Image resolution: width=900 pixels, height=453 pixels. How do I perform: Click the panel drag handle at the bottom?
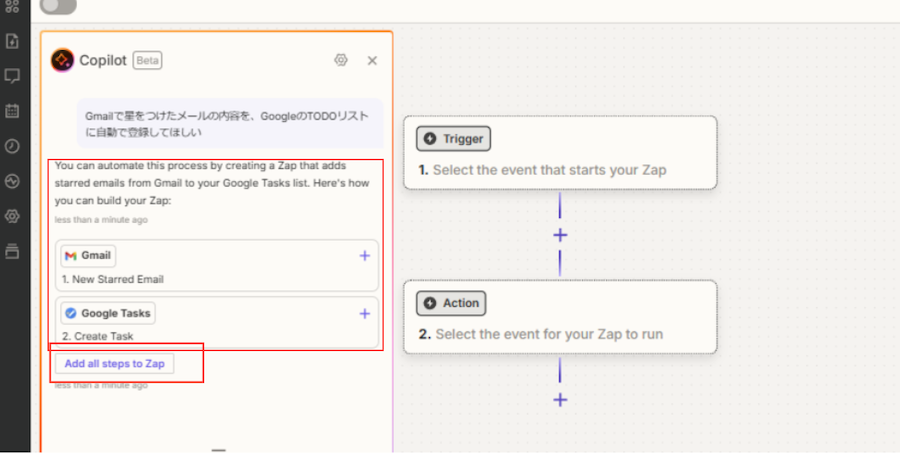coord(219,451)
